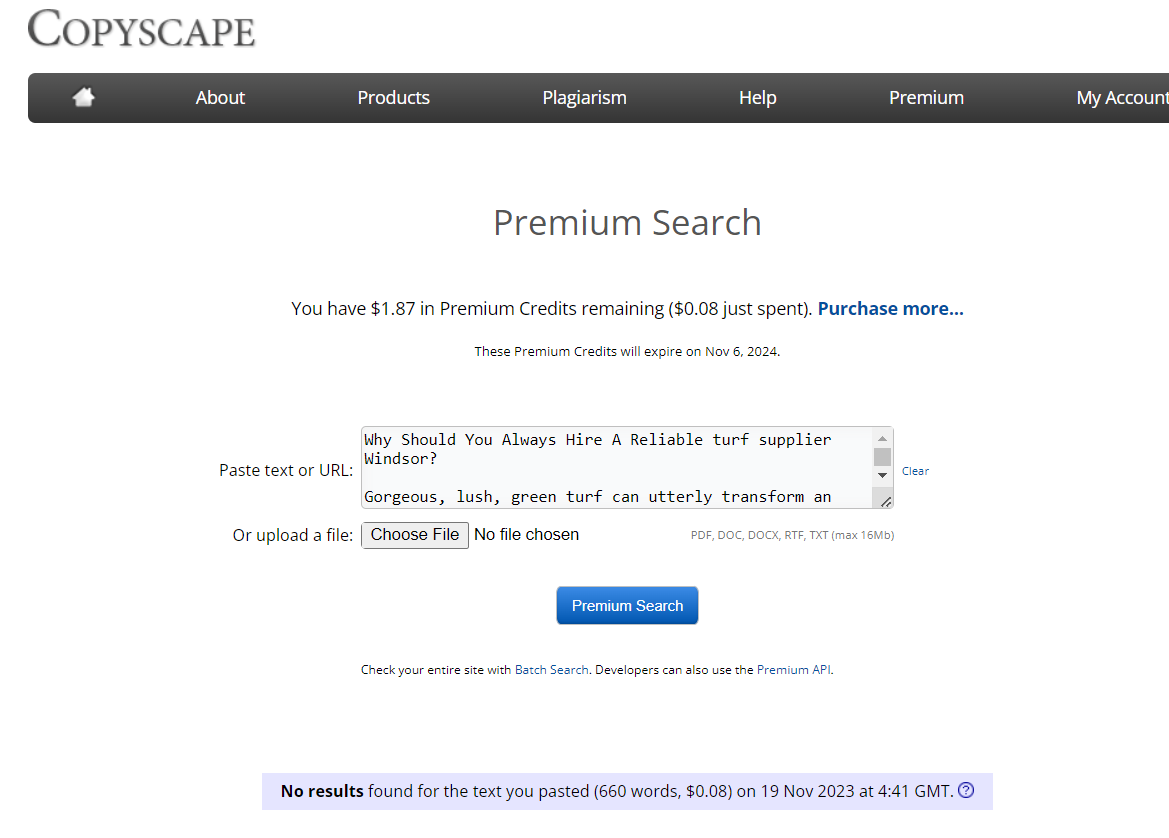This screenshot has height=838, width=1169.
Task: Click the 'No results' message text
Action: click(x=322, y=791)
